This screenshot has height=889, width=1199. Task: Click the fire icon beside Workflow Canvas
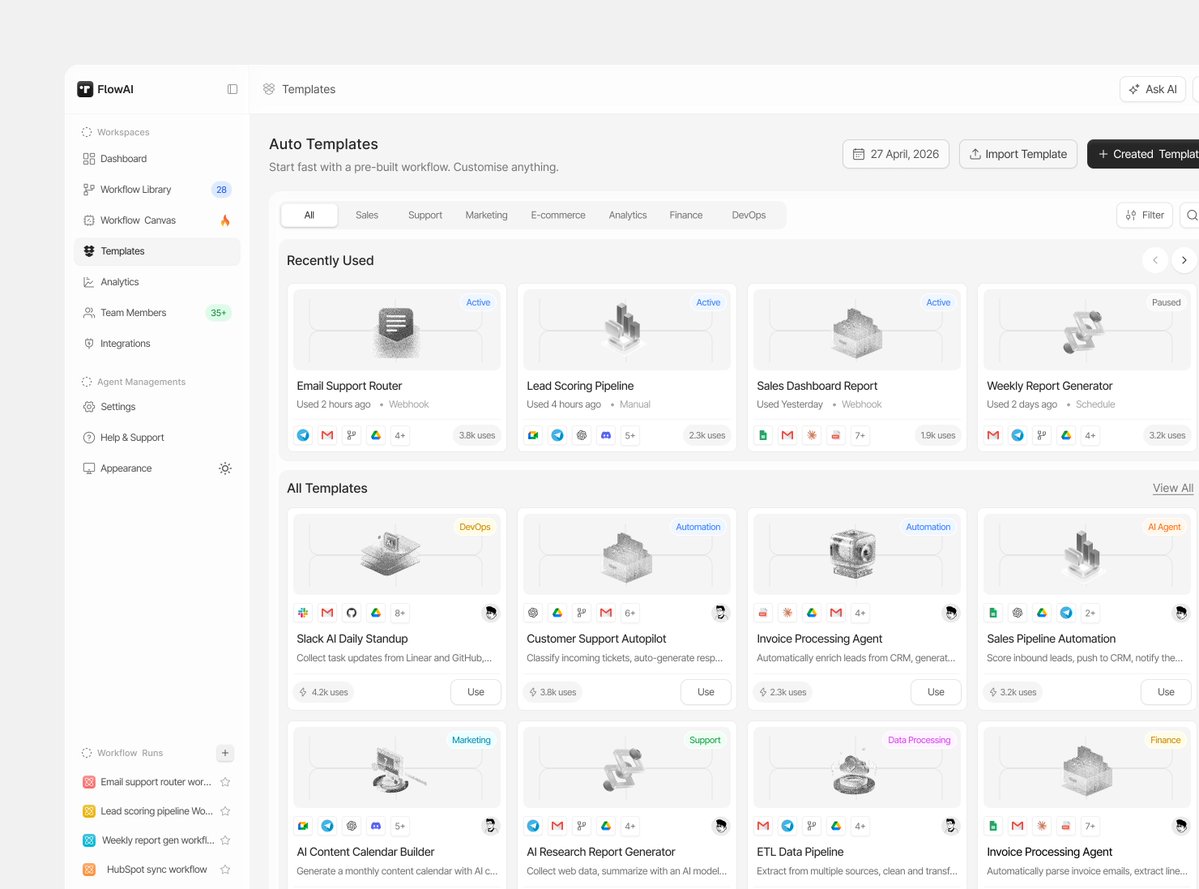point(225,220)
